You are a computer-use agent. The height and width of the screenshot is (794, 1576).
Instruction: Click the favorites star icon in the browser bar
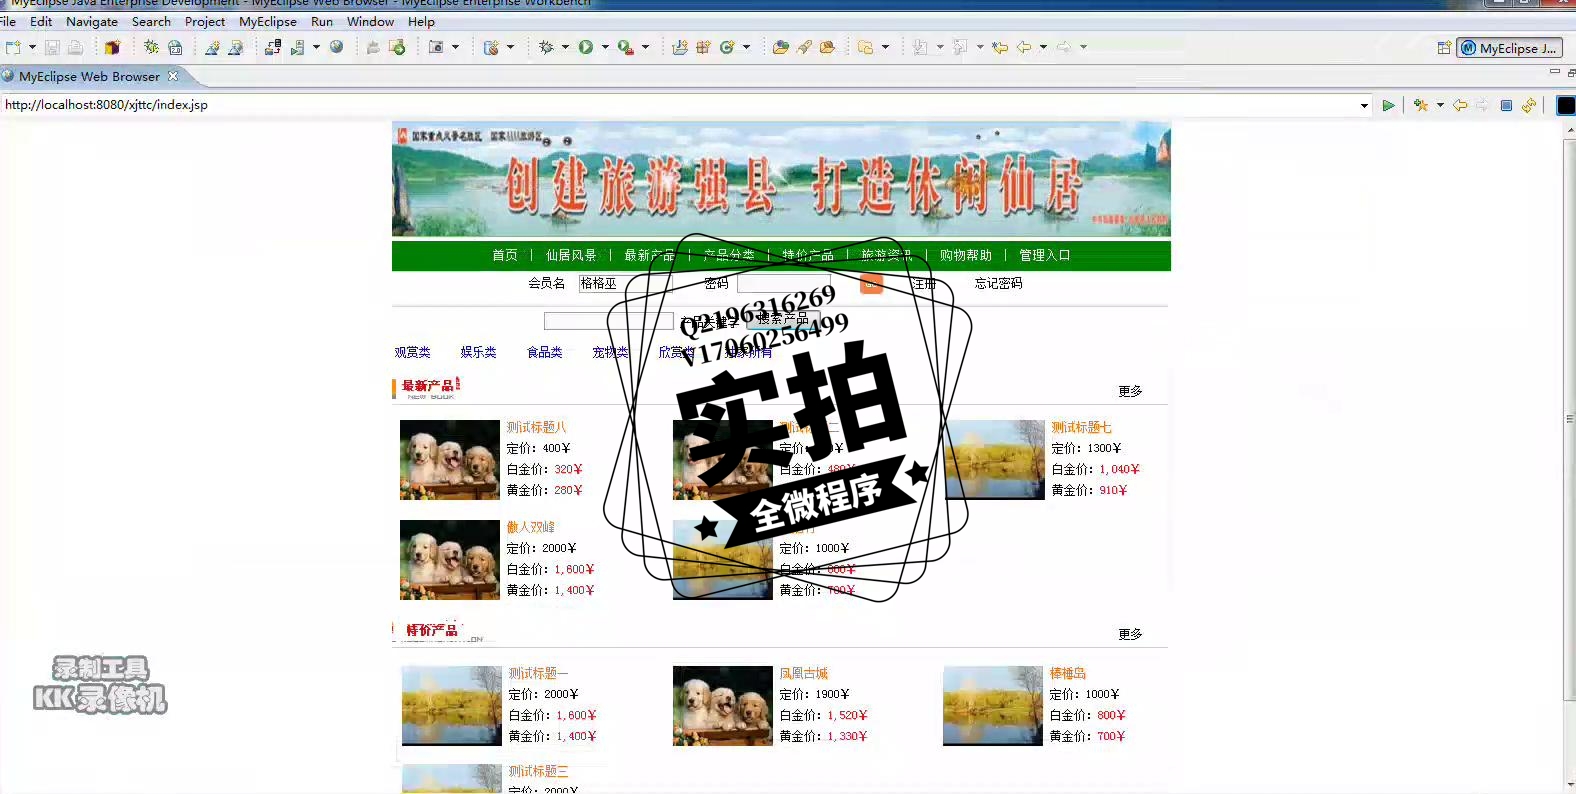(1421, 105)
